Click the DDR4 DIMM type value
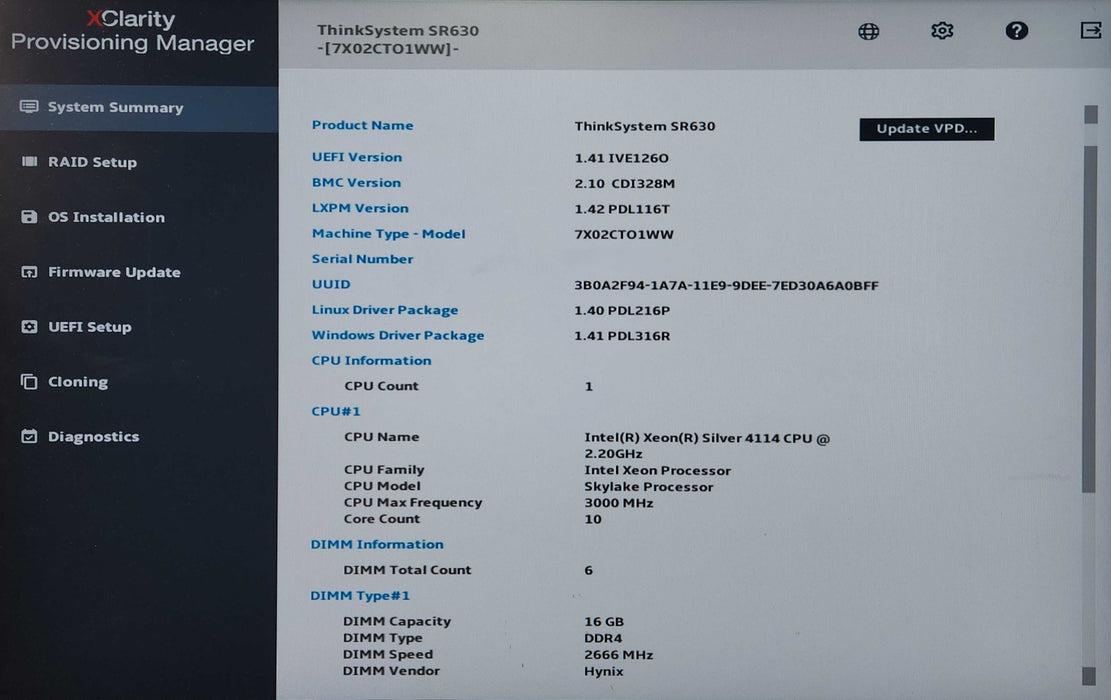1111x700 pixels. [x=603, y=638]
